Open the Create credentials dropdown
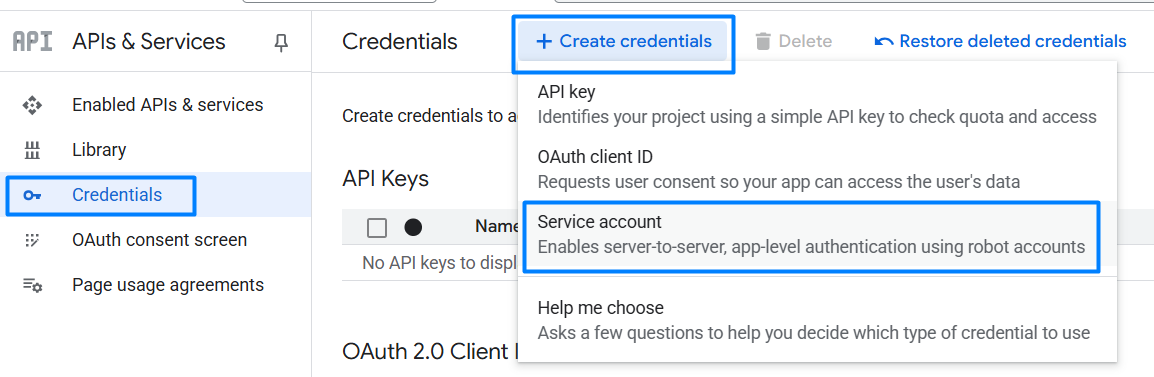 [623, 41]
